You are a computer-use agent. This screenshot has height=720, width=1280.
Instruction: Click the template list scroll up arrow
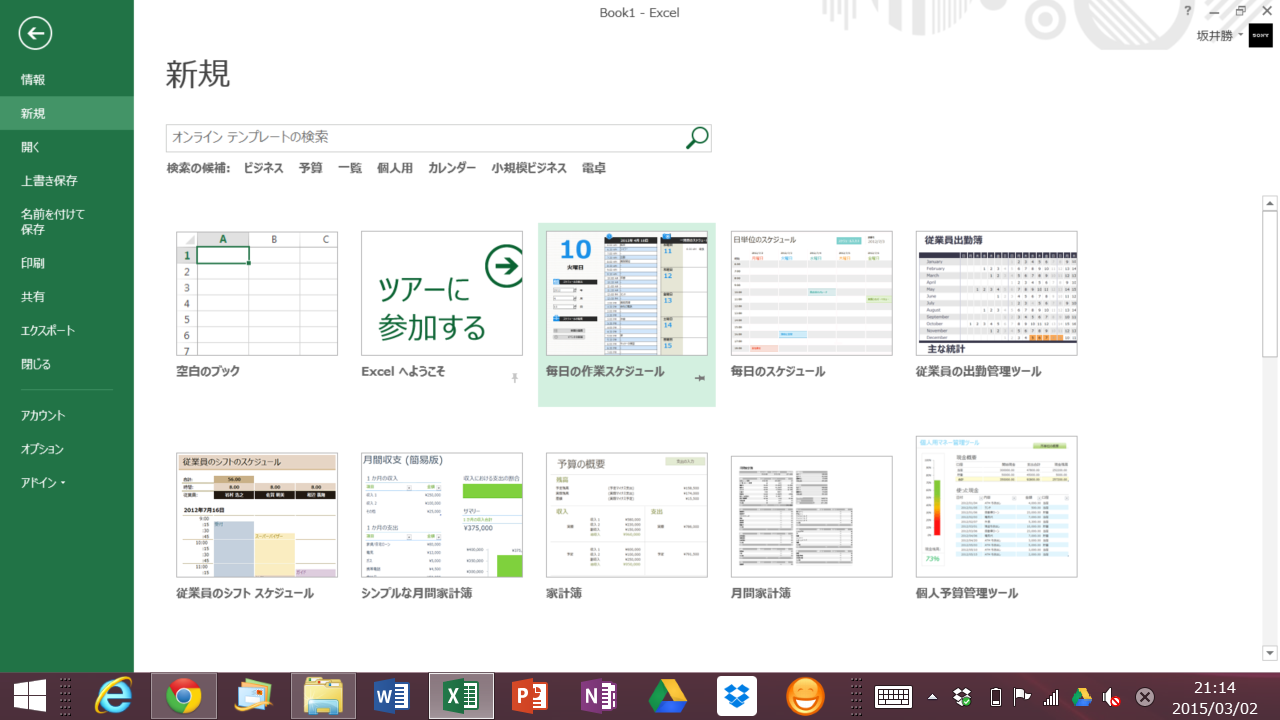(x=1270, y=203)
